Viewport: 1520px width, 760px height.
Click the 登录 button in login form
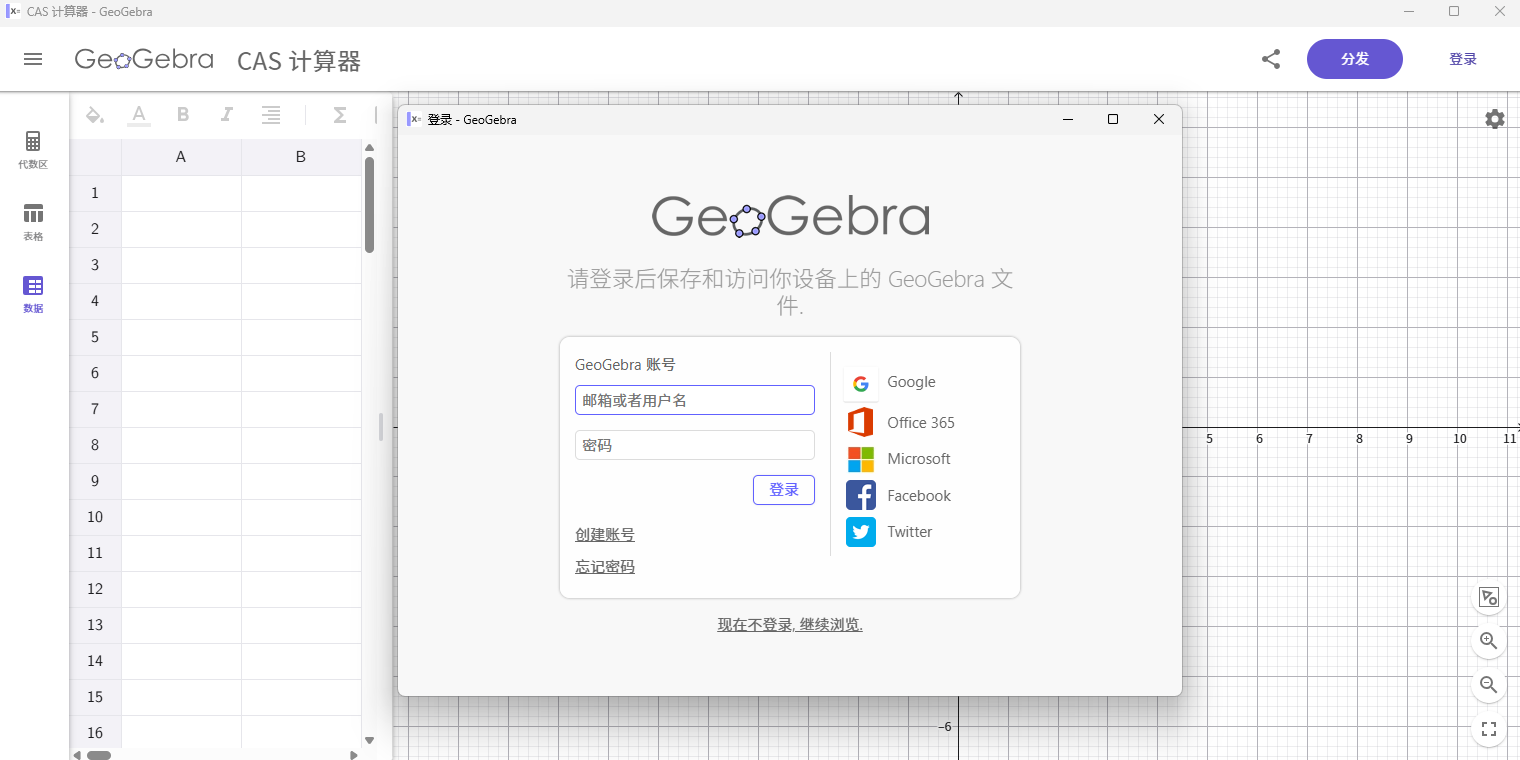pos(784,490)
